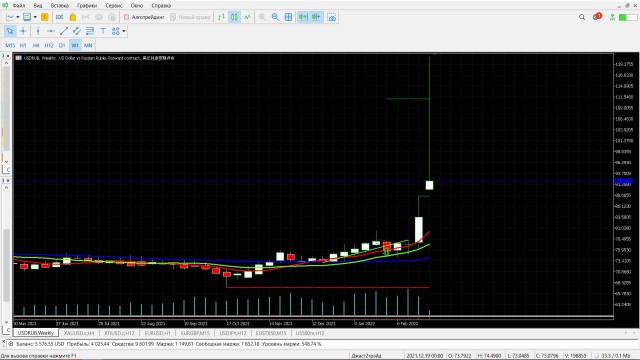This screenshot has height=360, width=640.
Task: Click the zoom in magnifier icon
Action: click(262, 17)
